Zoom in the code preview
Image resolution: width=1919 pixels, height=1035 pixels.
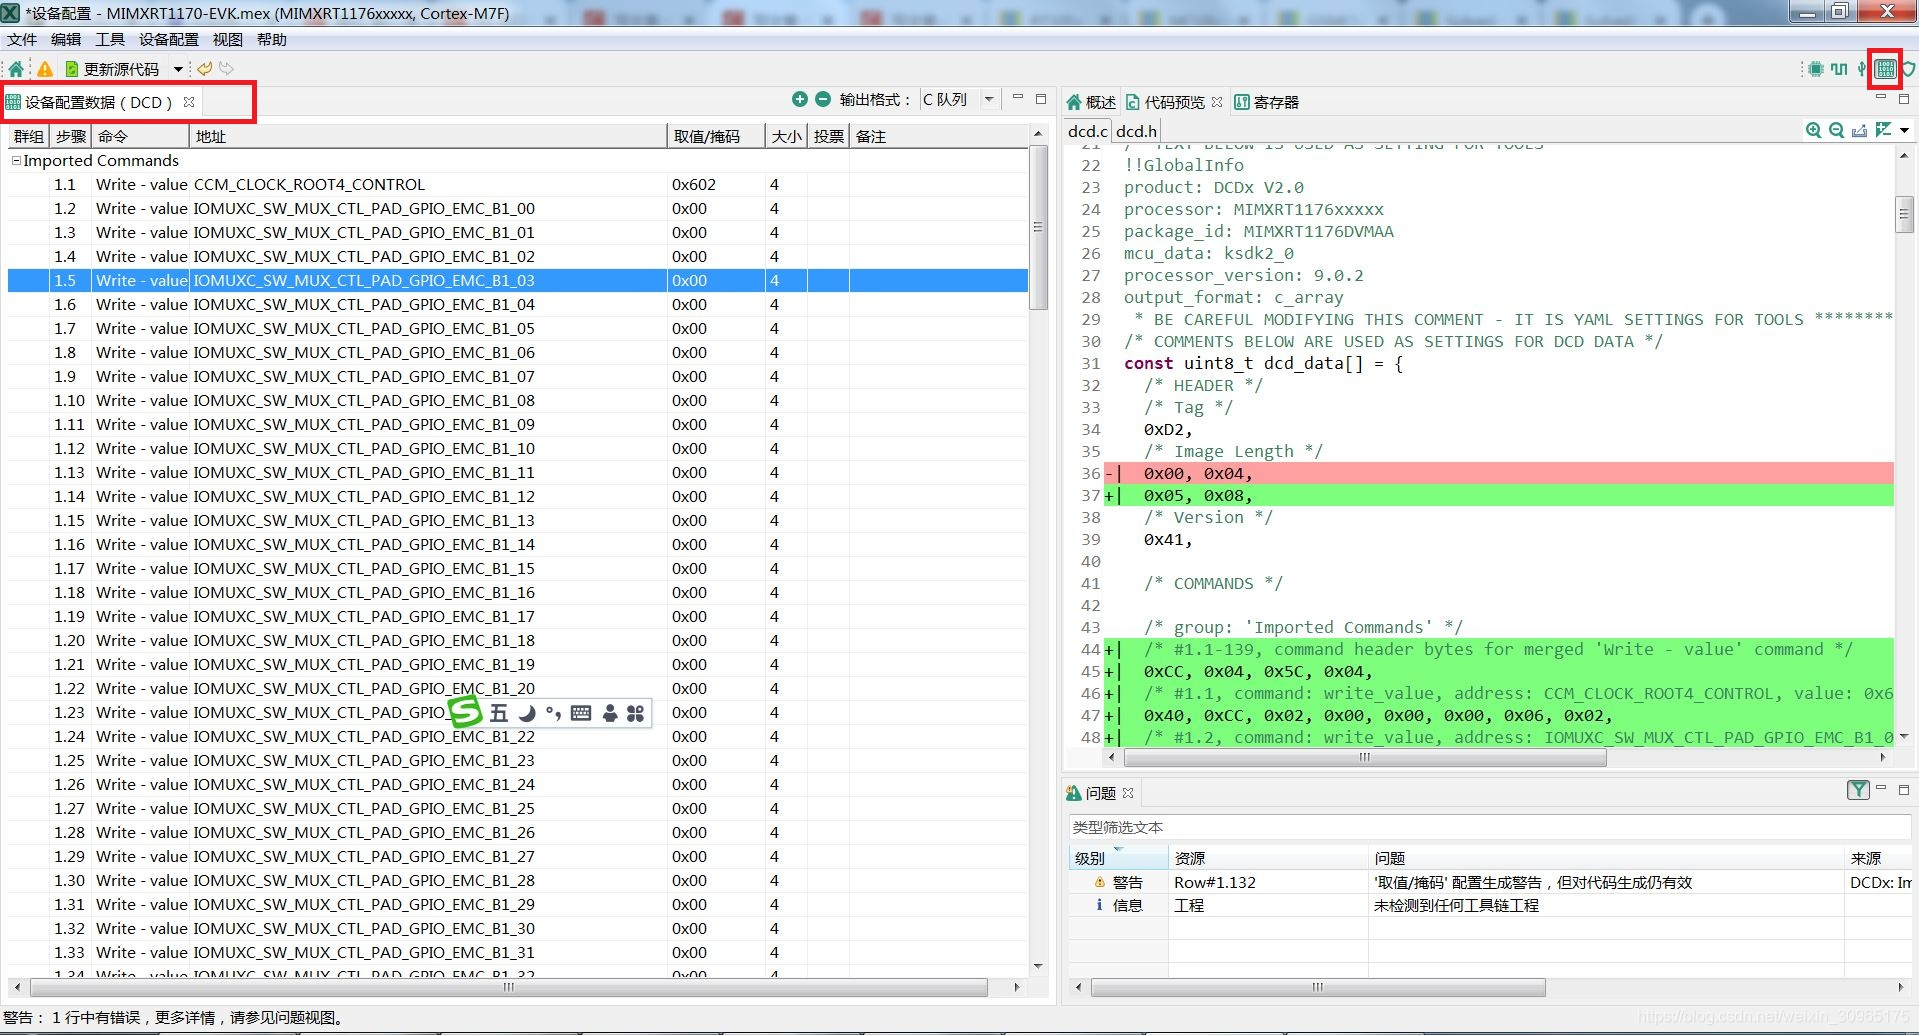coord(1813,130)
